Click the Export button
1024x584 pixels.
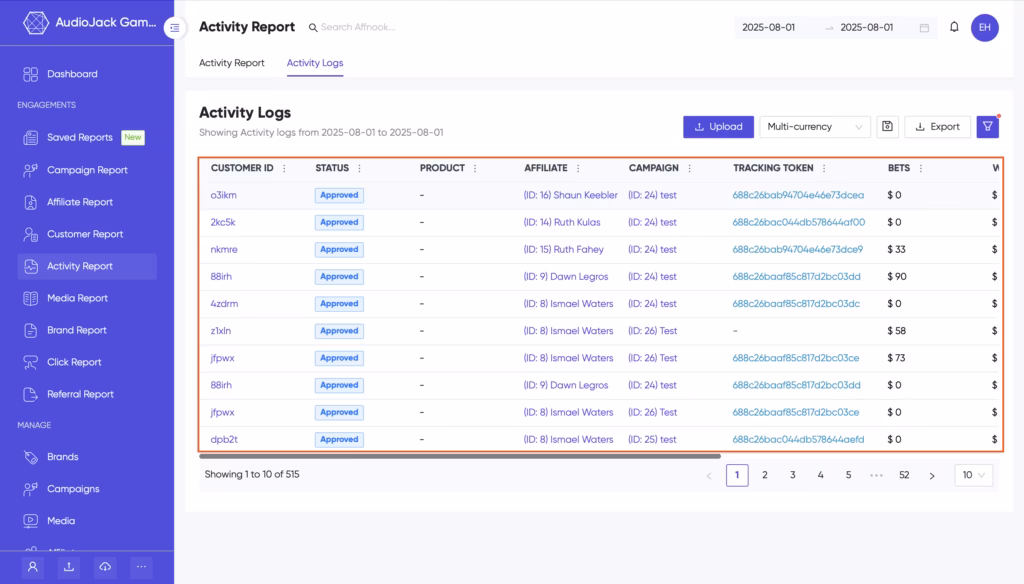[x=937, y=127]
